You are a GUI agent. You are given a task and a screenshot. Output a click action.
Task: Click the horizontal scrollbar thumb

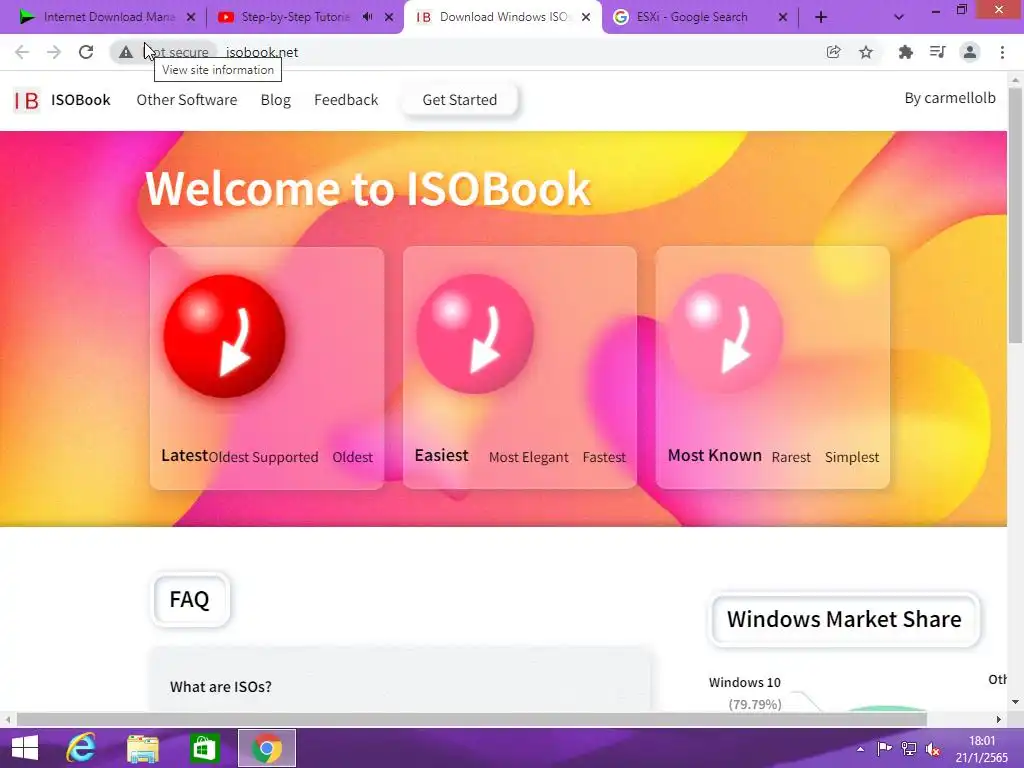[472, 719]
